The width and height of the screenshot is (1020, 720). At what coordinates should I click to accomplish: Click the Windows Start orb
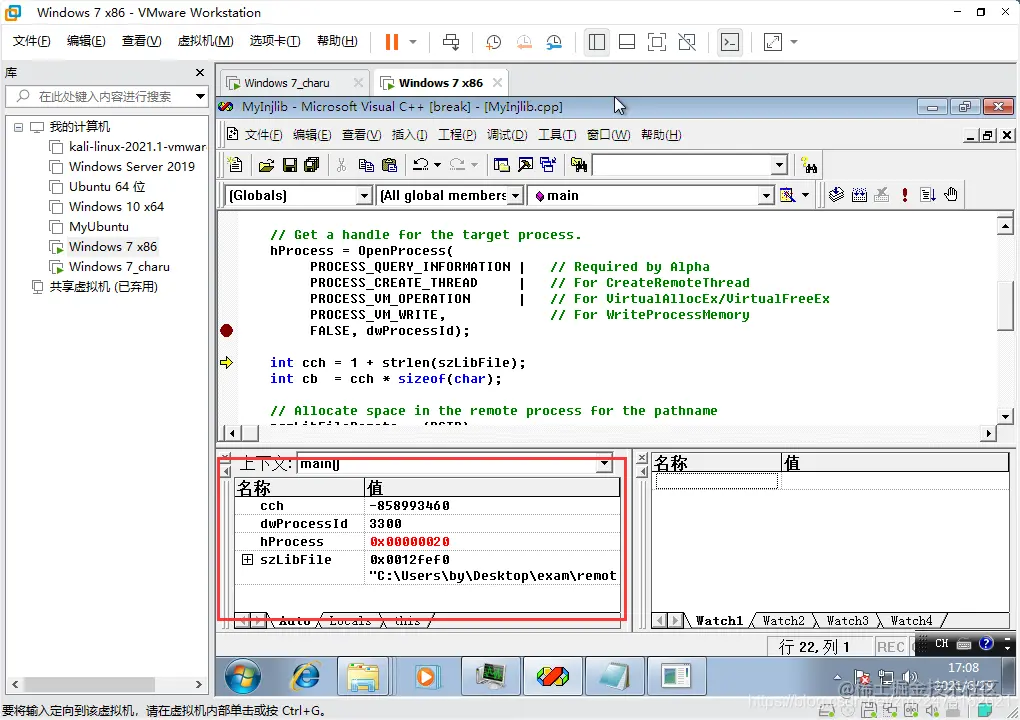(243, 676)
